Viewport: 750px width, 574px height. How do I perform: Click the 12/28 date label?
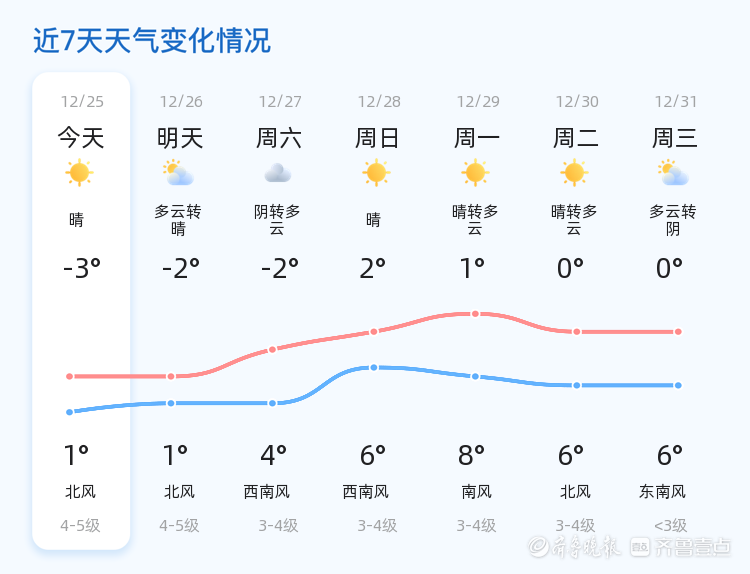[378, 101]
